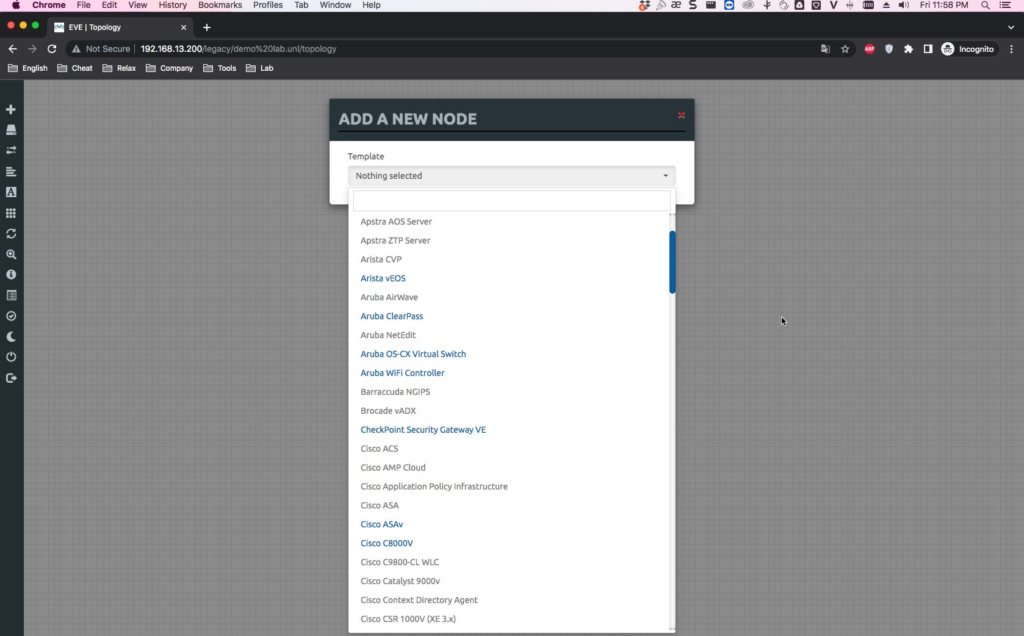
Task: Open the History menu in menu bar
Action: pos(172,5)
